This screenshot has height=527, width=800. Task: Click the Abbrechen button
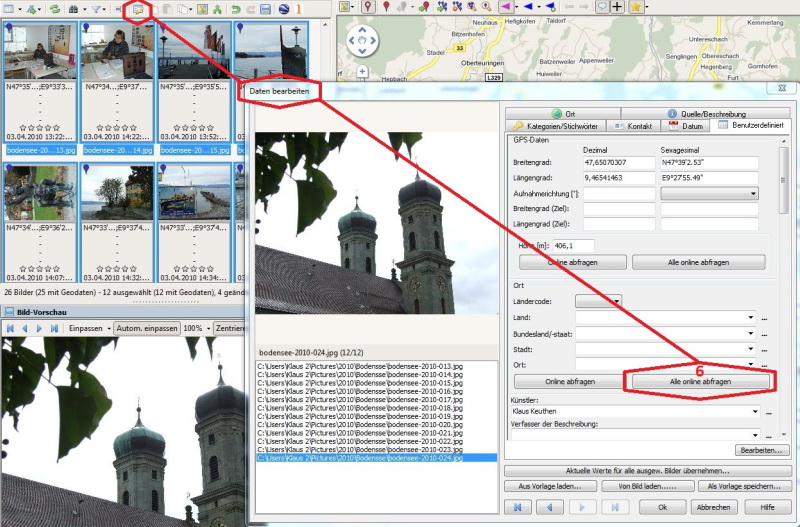tap(713, 507)
